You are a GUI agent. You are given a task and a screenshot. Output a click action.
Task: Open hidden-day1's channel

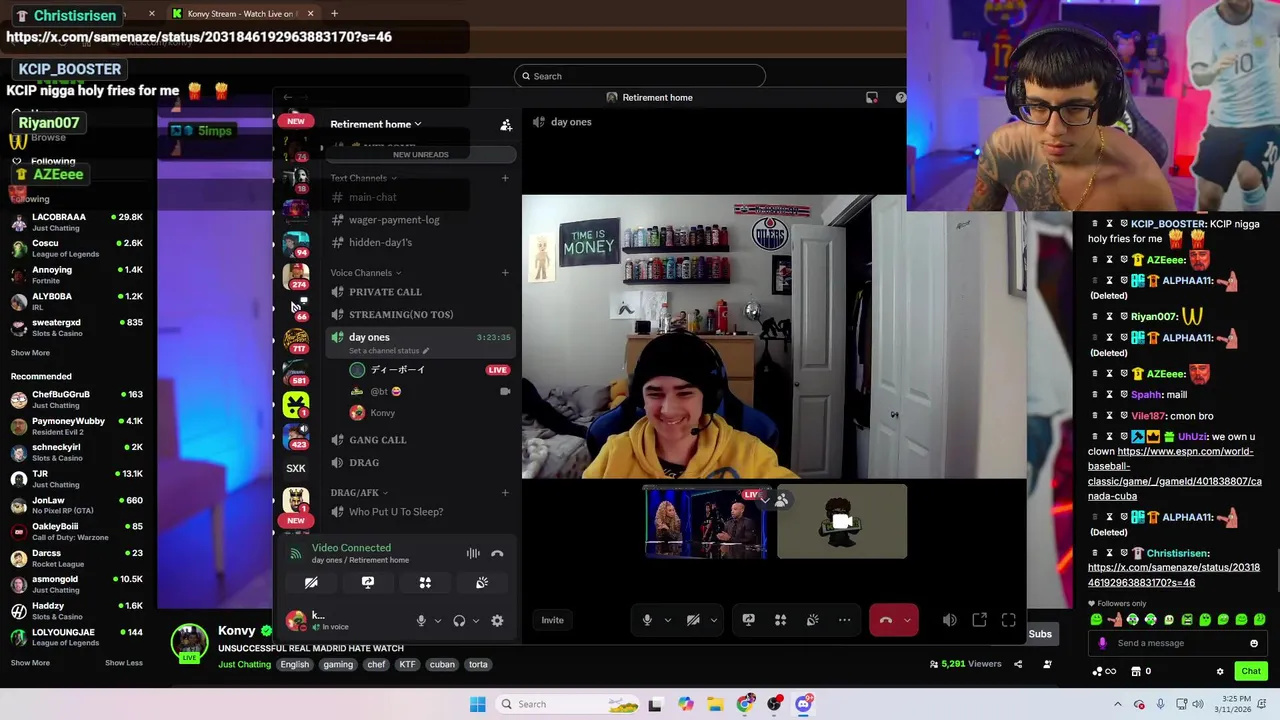click(x=420, y=242)
